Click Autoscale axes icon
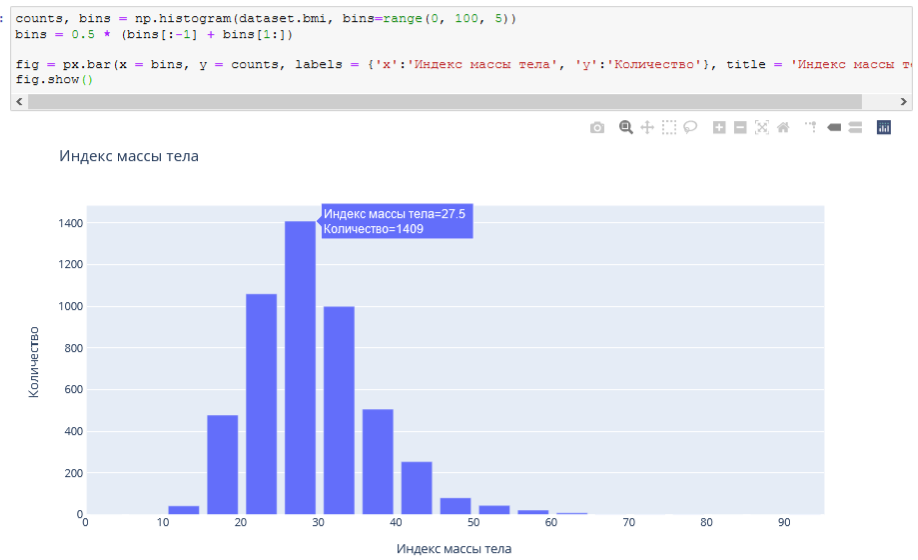The height and width of the screenshot is (560, 918). (762, 128)
